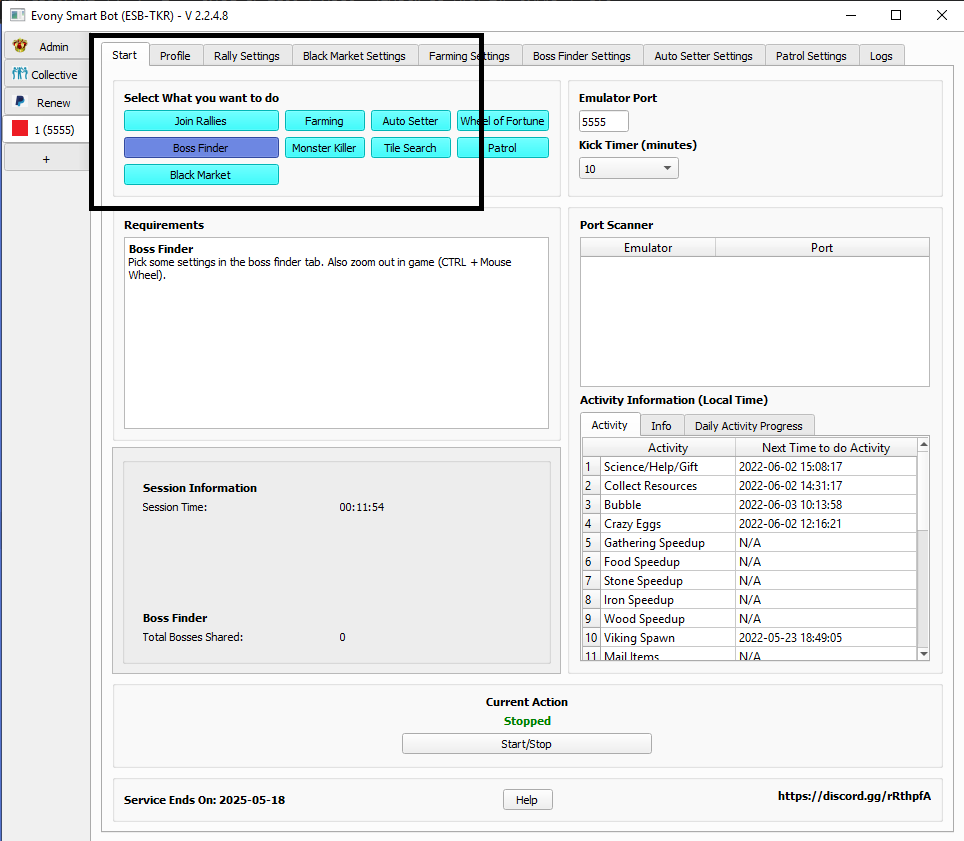
Task: Add new account with plus button
Action: [x=46, y=159]
